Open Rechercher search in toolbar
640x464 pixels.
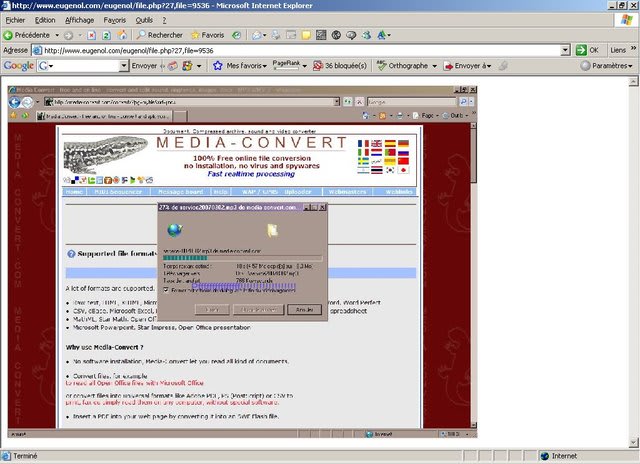159,35
